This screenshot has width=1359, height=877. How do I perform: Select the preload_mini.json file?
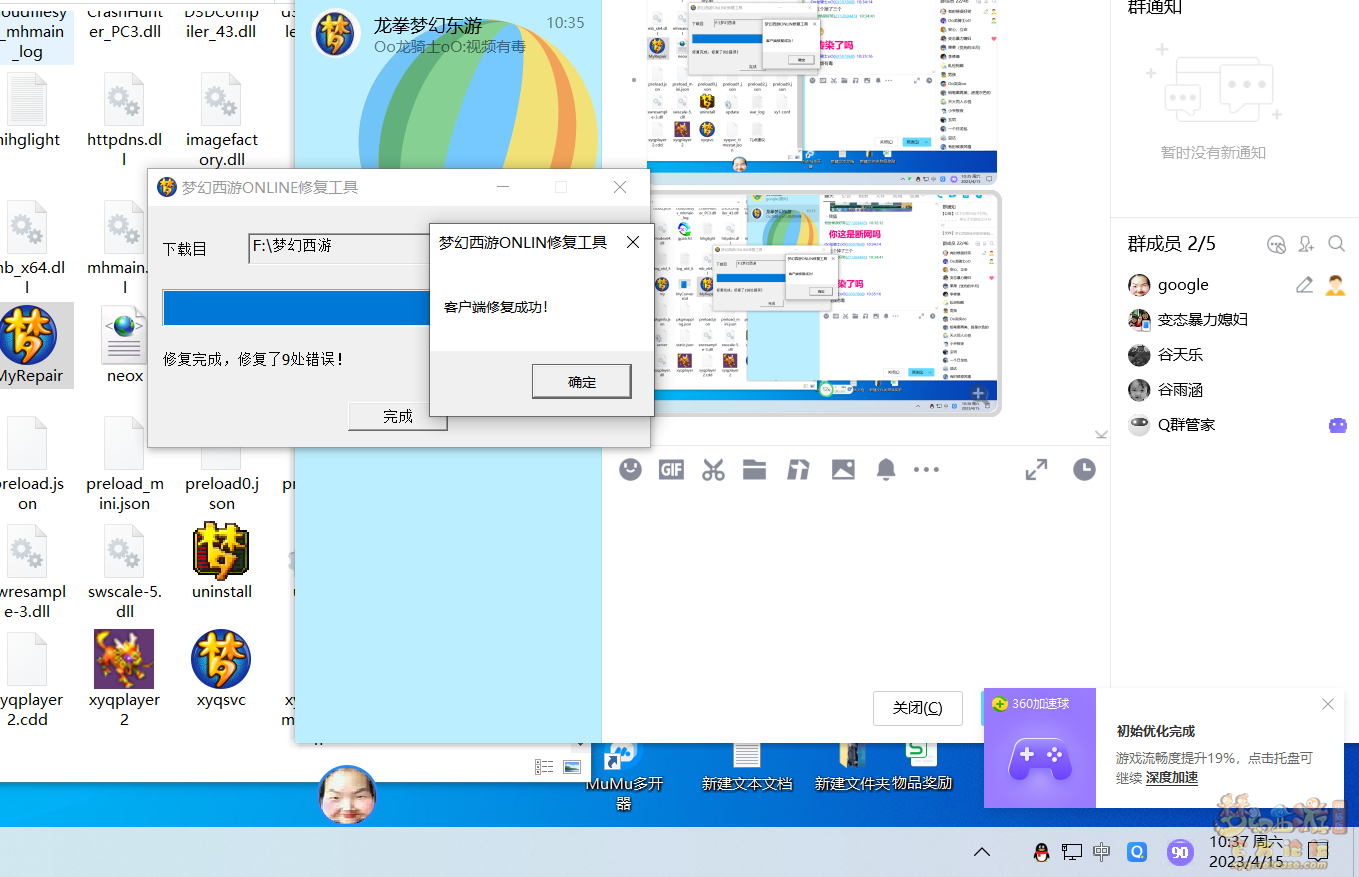(x=124, y=463)
